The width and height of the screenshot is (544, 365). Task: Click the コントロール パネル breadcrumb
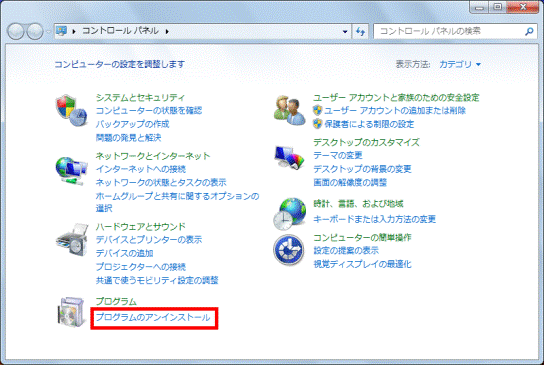[120, 31]
